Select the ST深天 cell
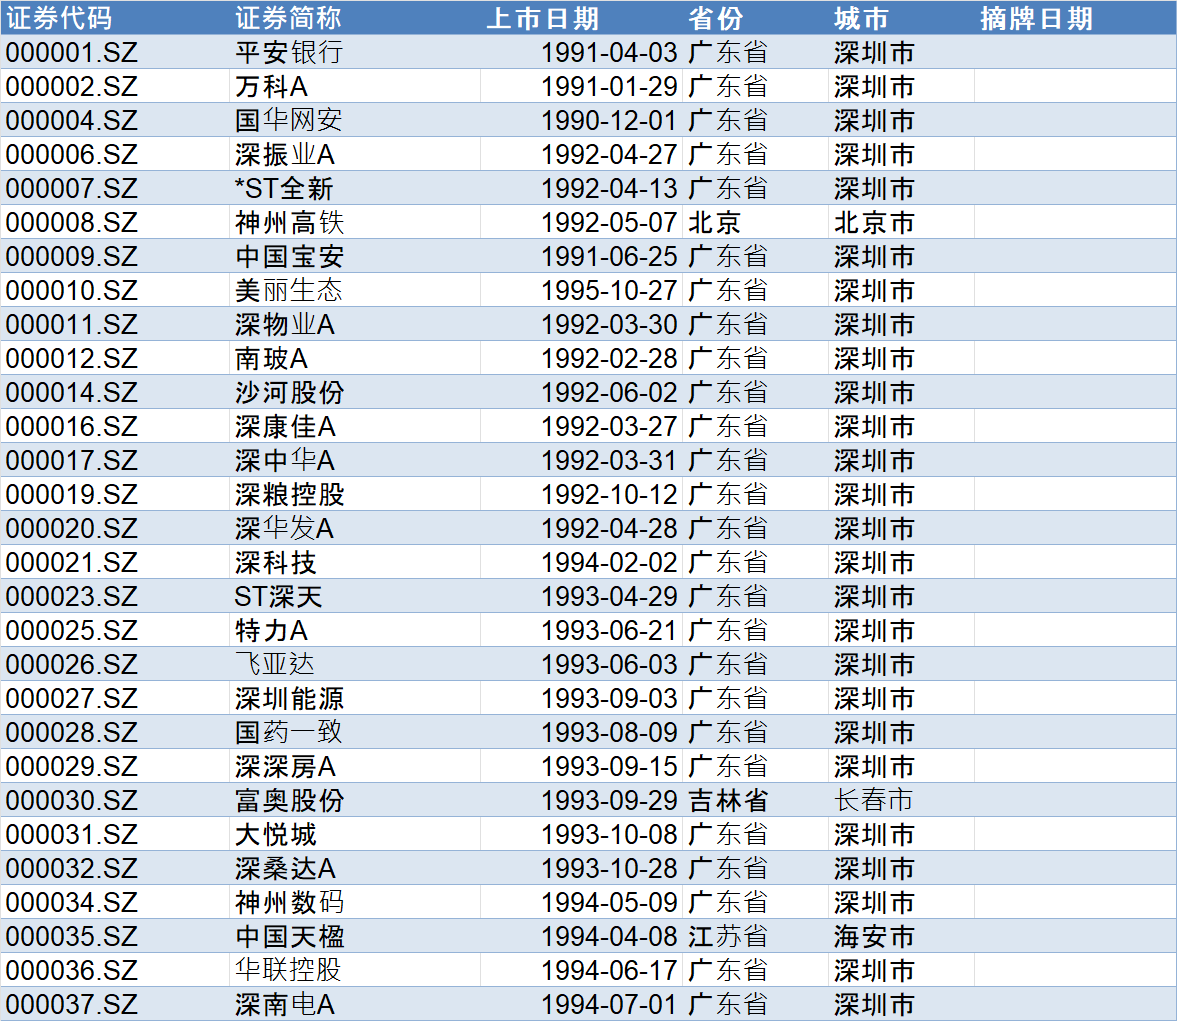This screenshot has height=1021, width=1177. point(354,596)
